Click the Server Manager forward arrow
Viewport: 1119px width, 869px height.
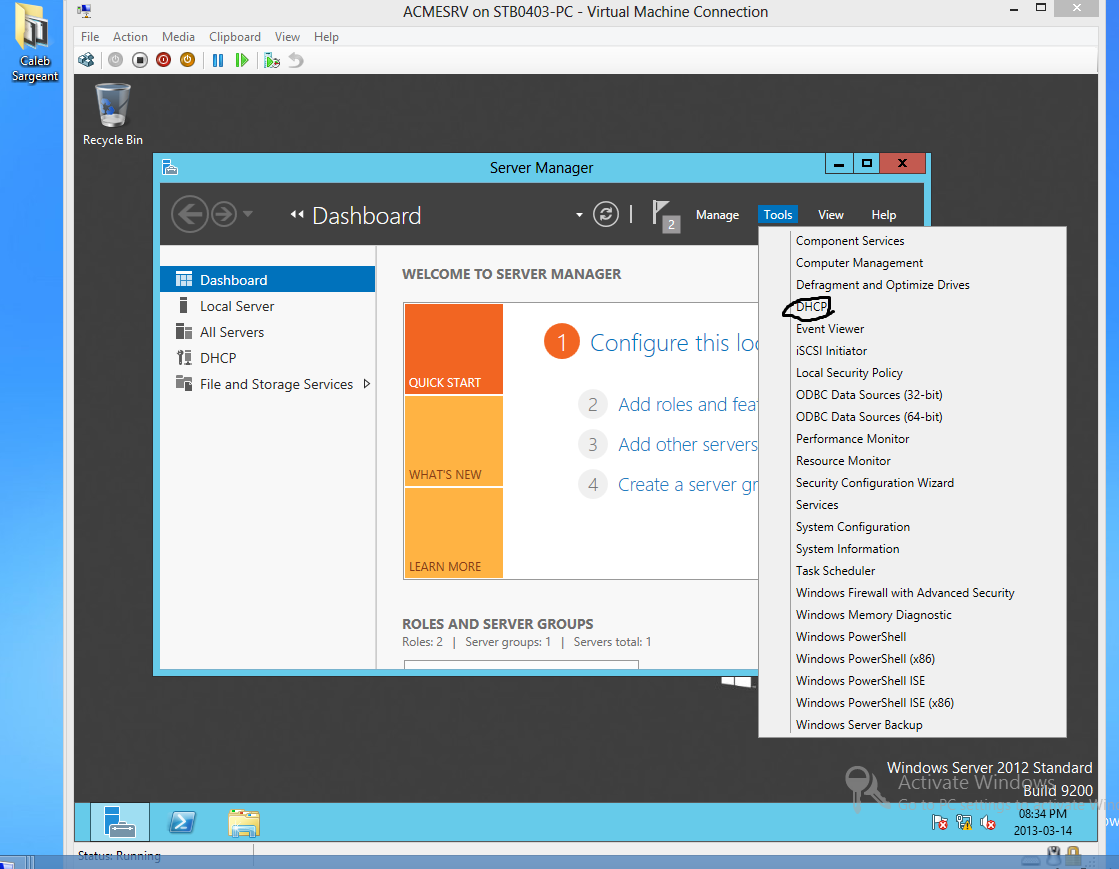point(224,213)
